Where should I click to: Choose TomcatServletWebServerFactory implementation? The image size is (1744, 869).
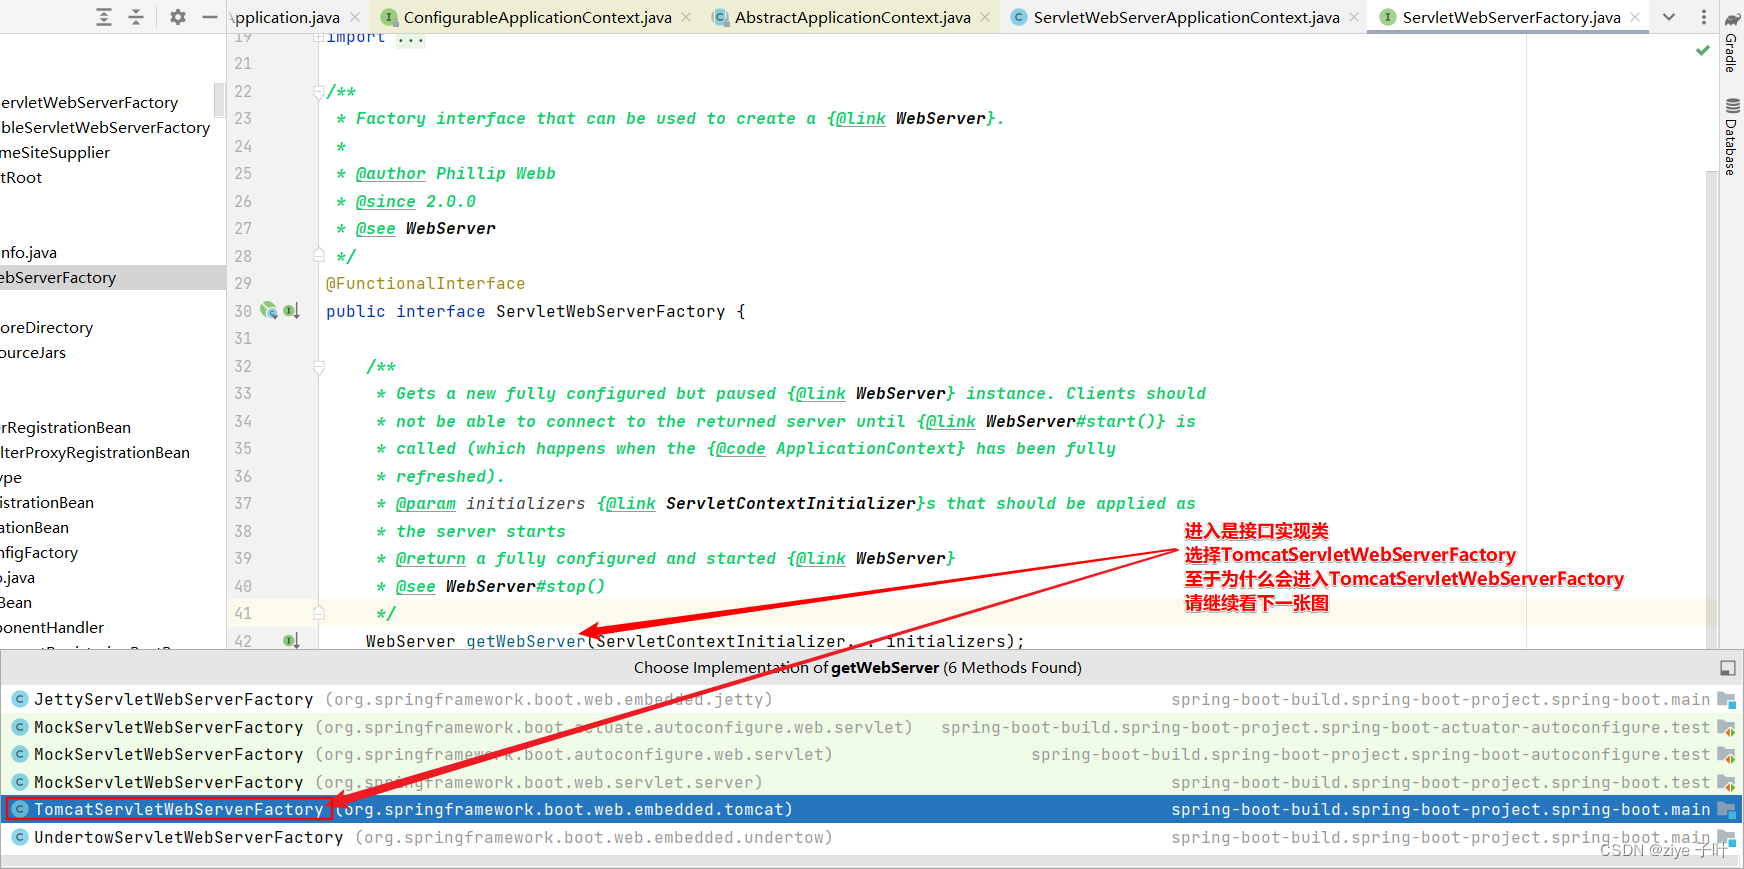click(x=871, y=809)
